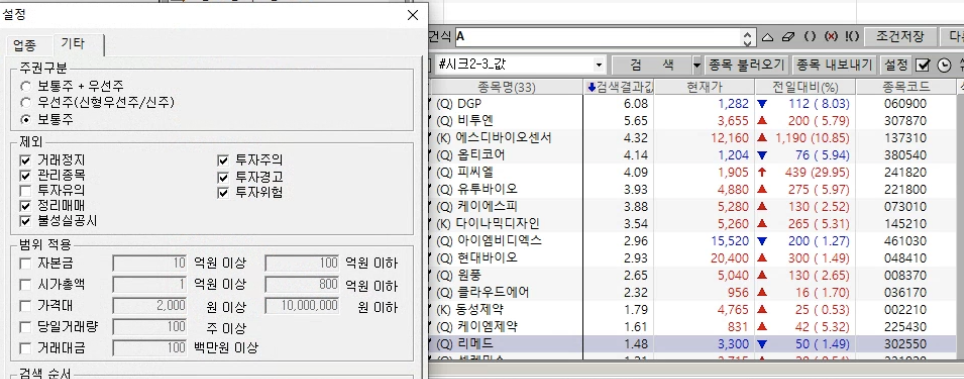Toggle the 투자경고 checkbox
The height and width of the screenshot is (379, 964).
tap(223, 178)
